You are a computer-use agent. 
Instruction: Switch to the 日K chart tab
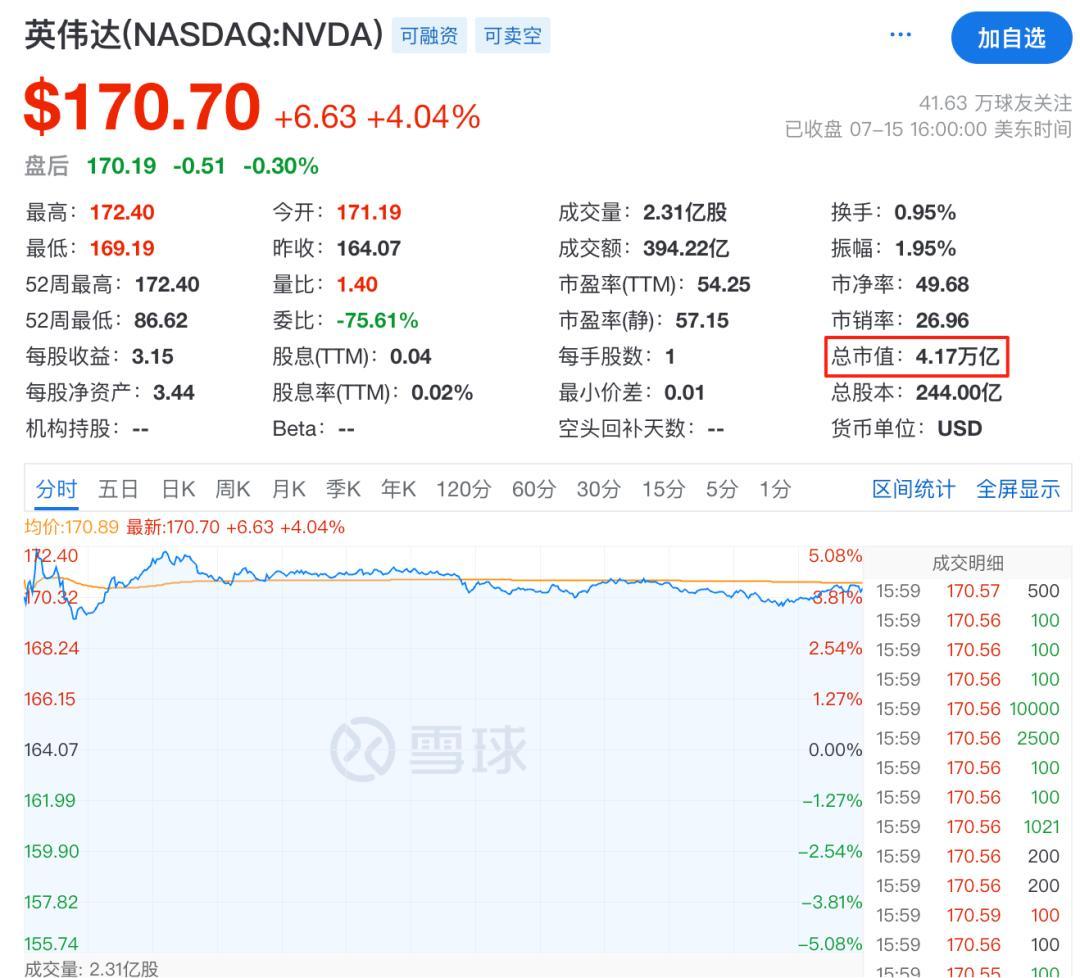click(178, 489)
